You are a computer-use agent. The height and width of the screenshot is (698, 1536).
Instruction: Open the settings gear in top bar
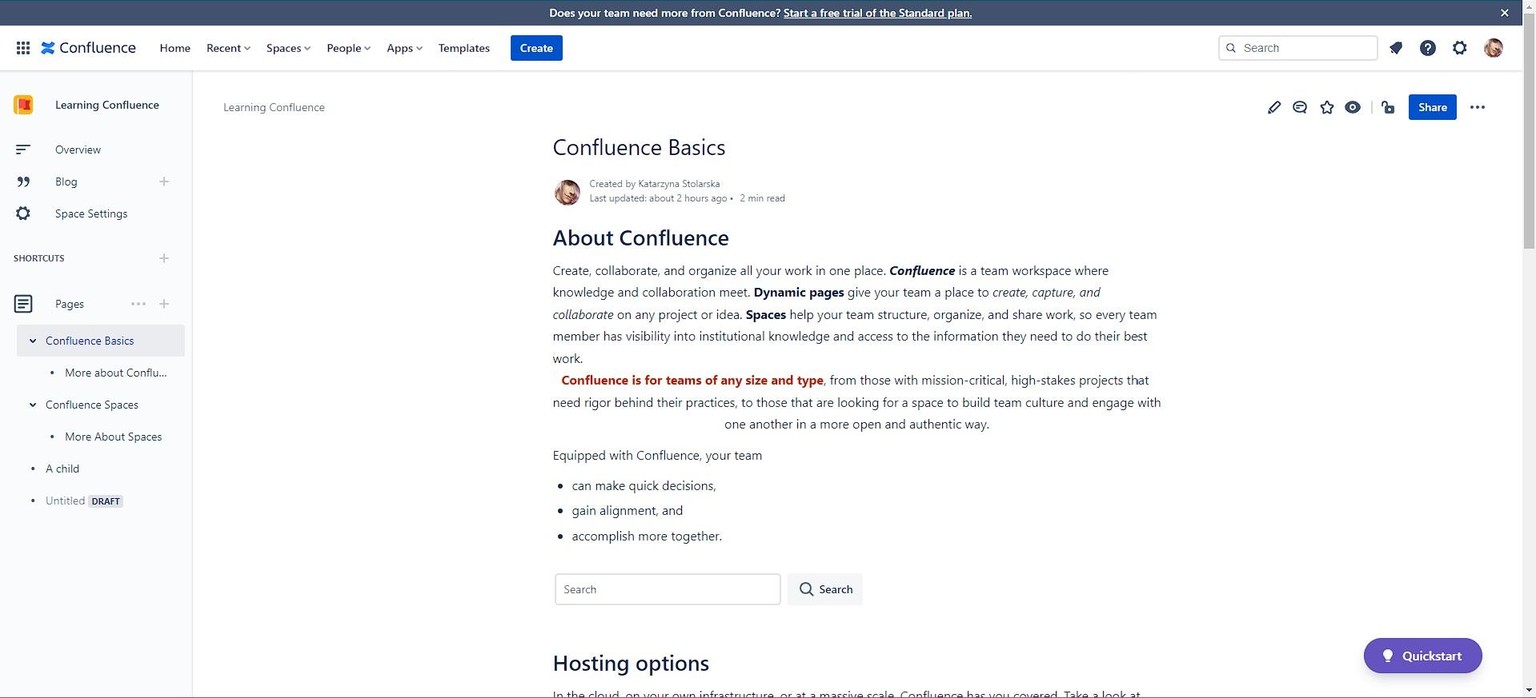point(1460,48)
